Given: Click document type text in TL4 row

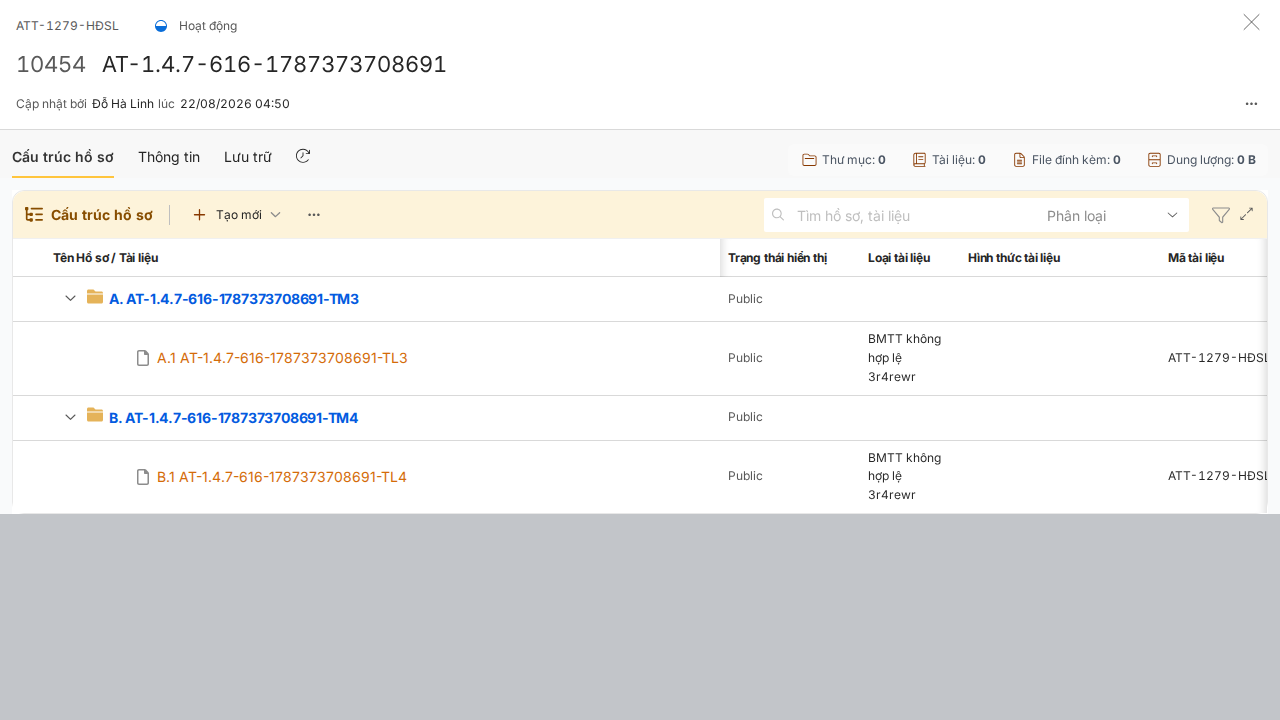Looking at the screenshot, I should click(x=904, y=476).
